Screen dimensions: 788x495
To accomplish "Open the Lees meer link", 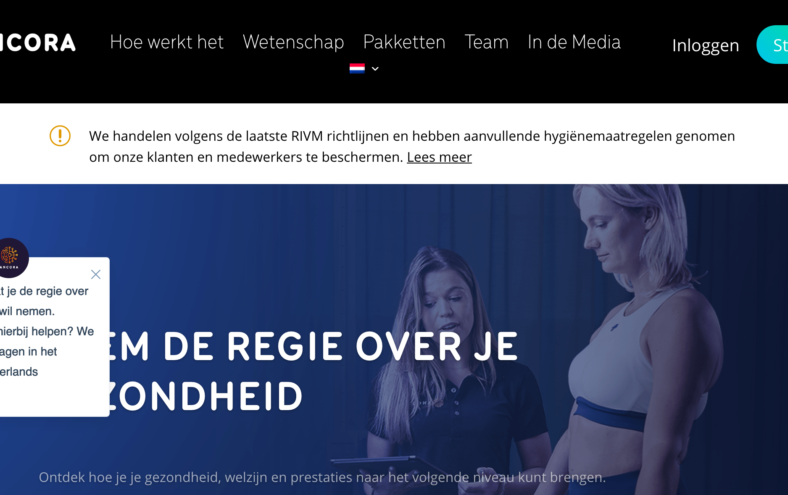I will click(439, 157).
